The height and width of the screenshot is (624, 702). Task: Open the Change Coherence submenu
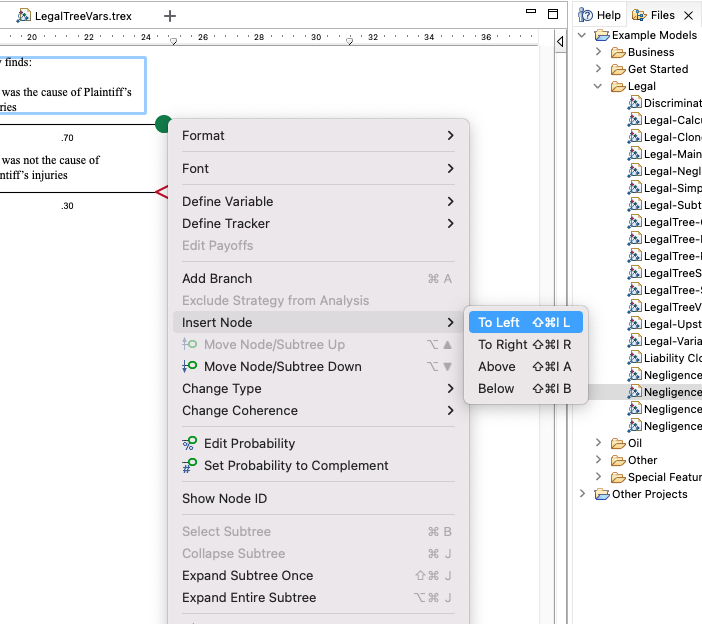point(318,410)
